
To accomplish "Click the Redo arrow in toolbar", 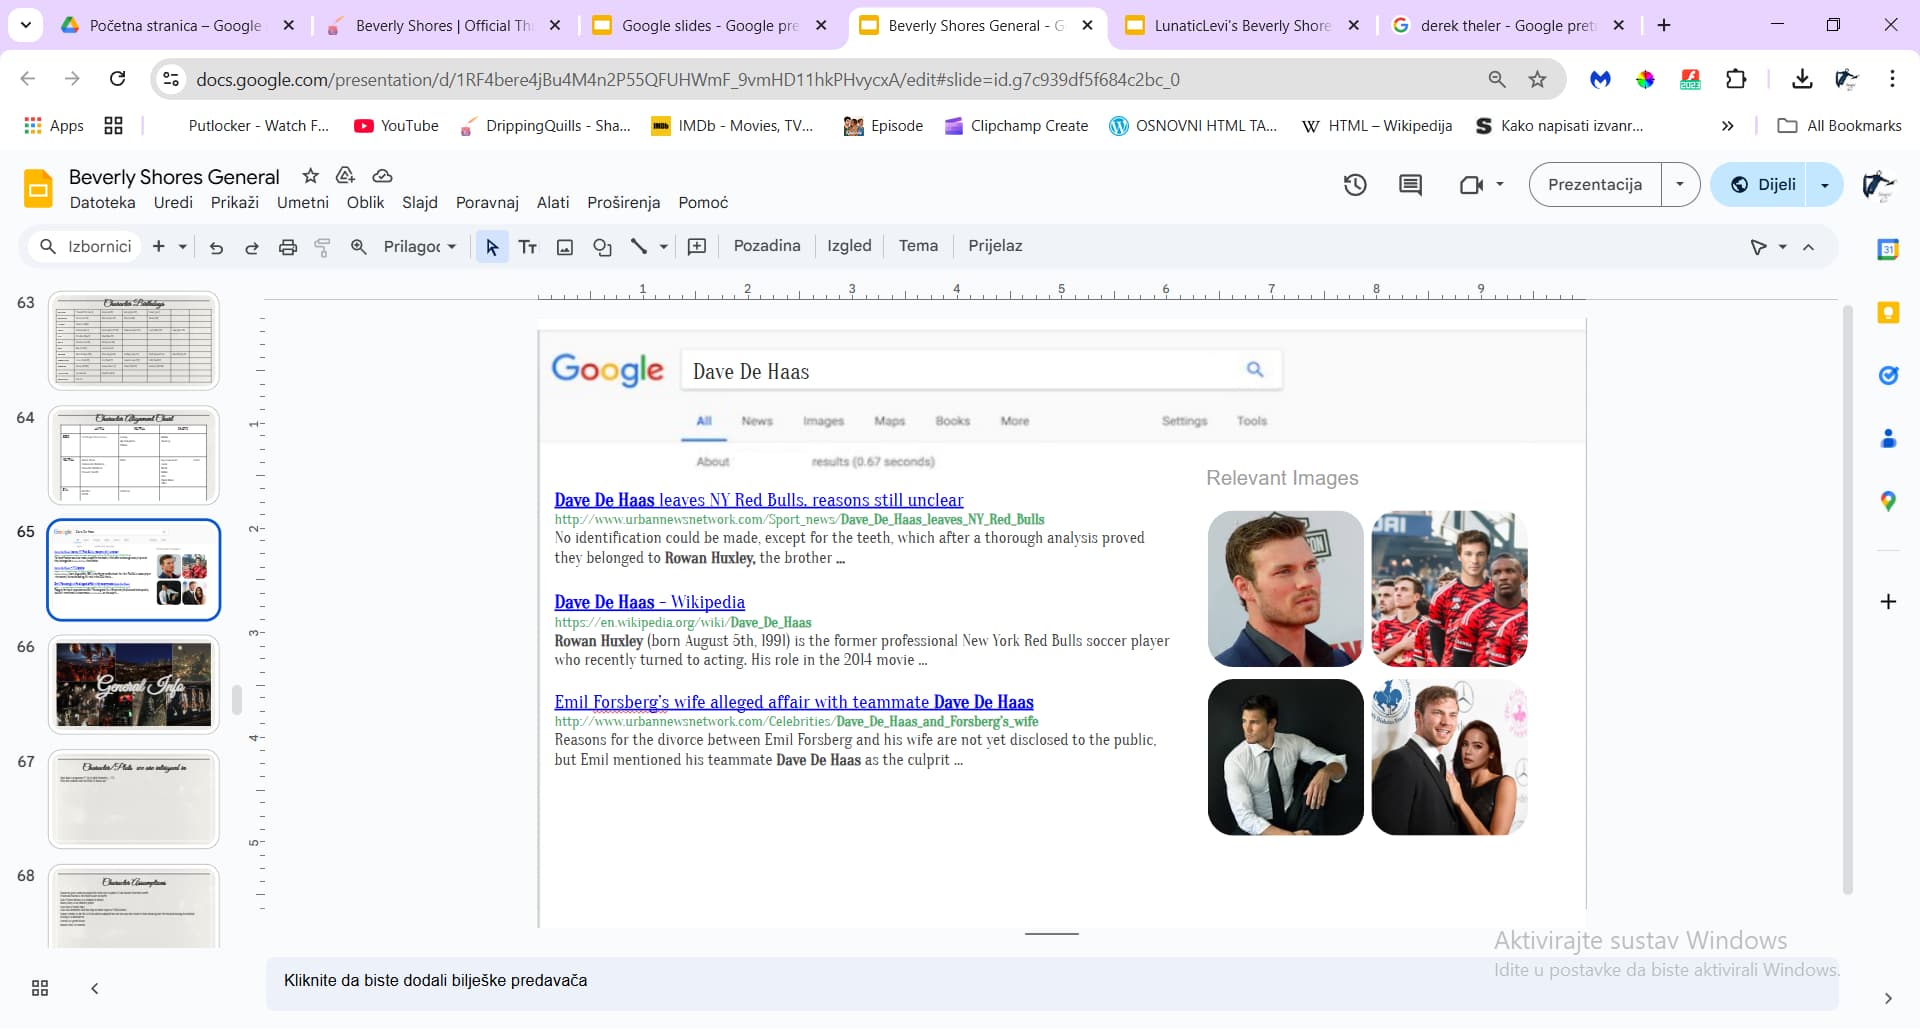I will pyautogui.click(x=252, y=247).
